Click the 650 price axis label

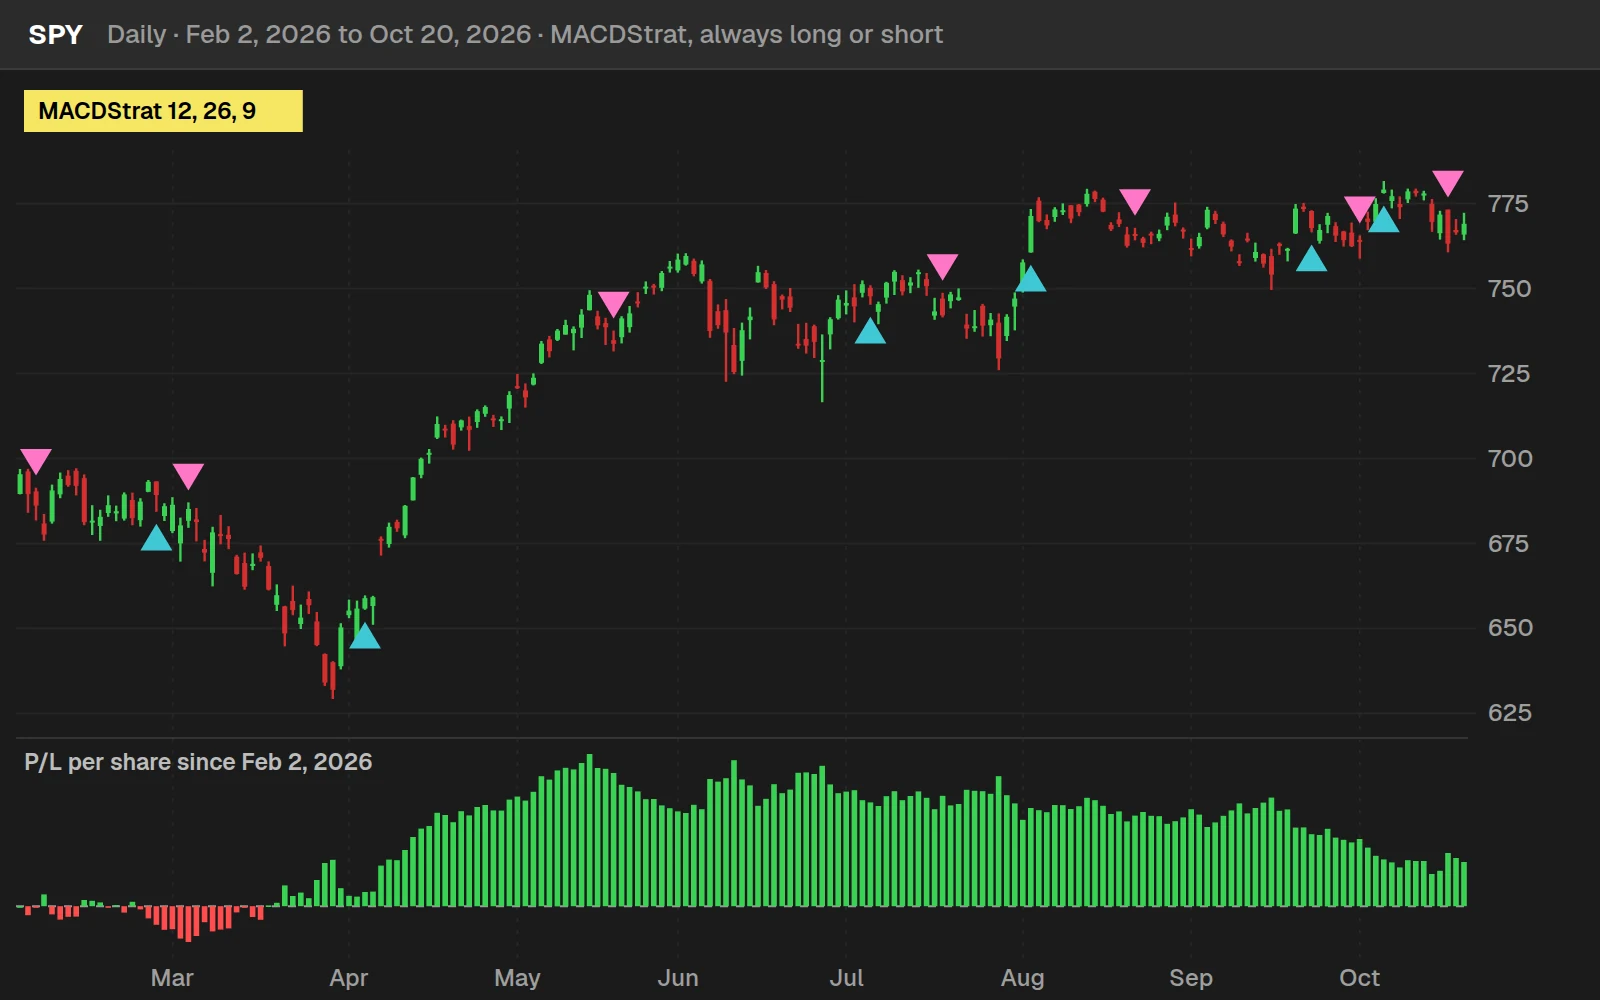click(x=1510, y=628)
